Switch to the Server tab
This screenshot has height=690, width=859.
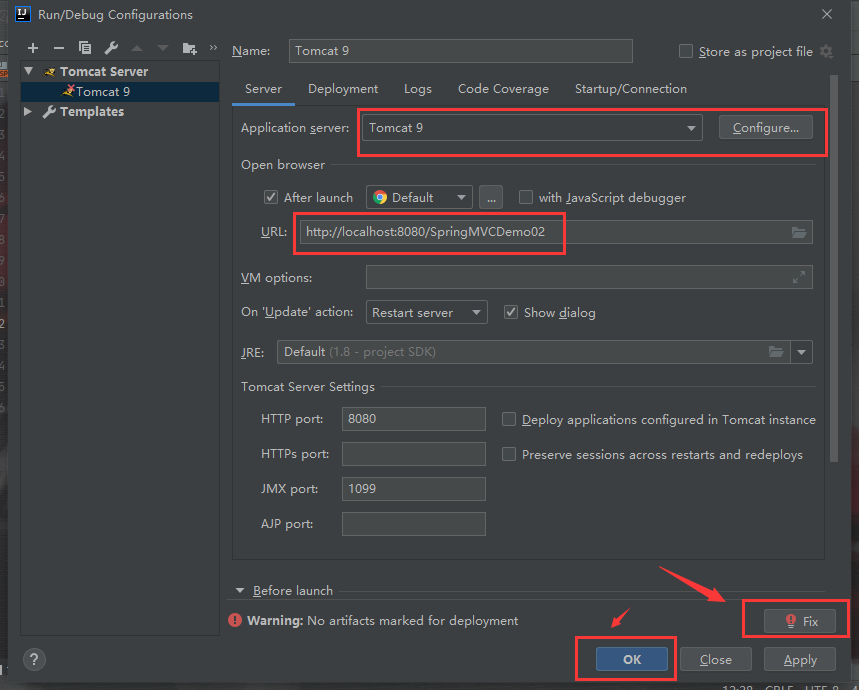coord(264,89)
